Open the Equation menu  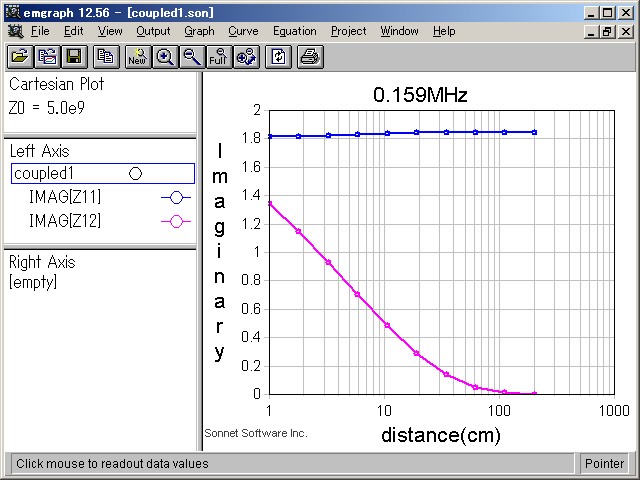pyautogui.click(x=295, y=31)
